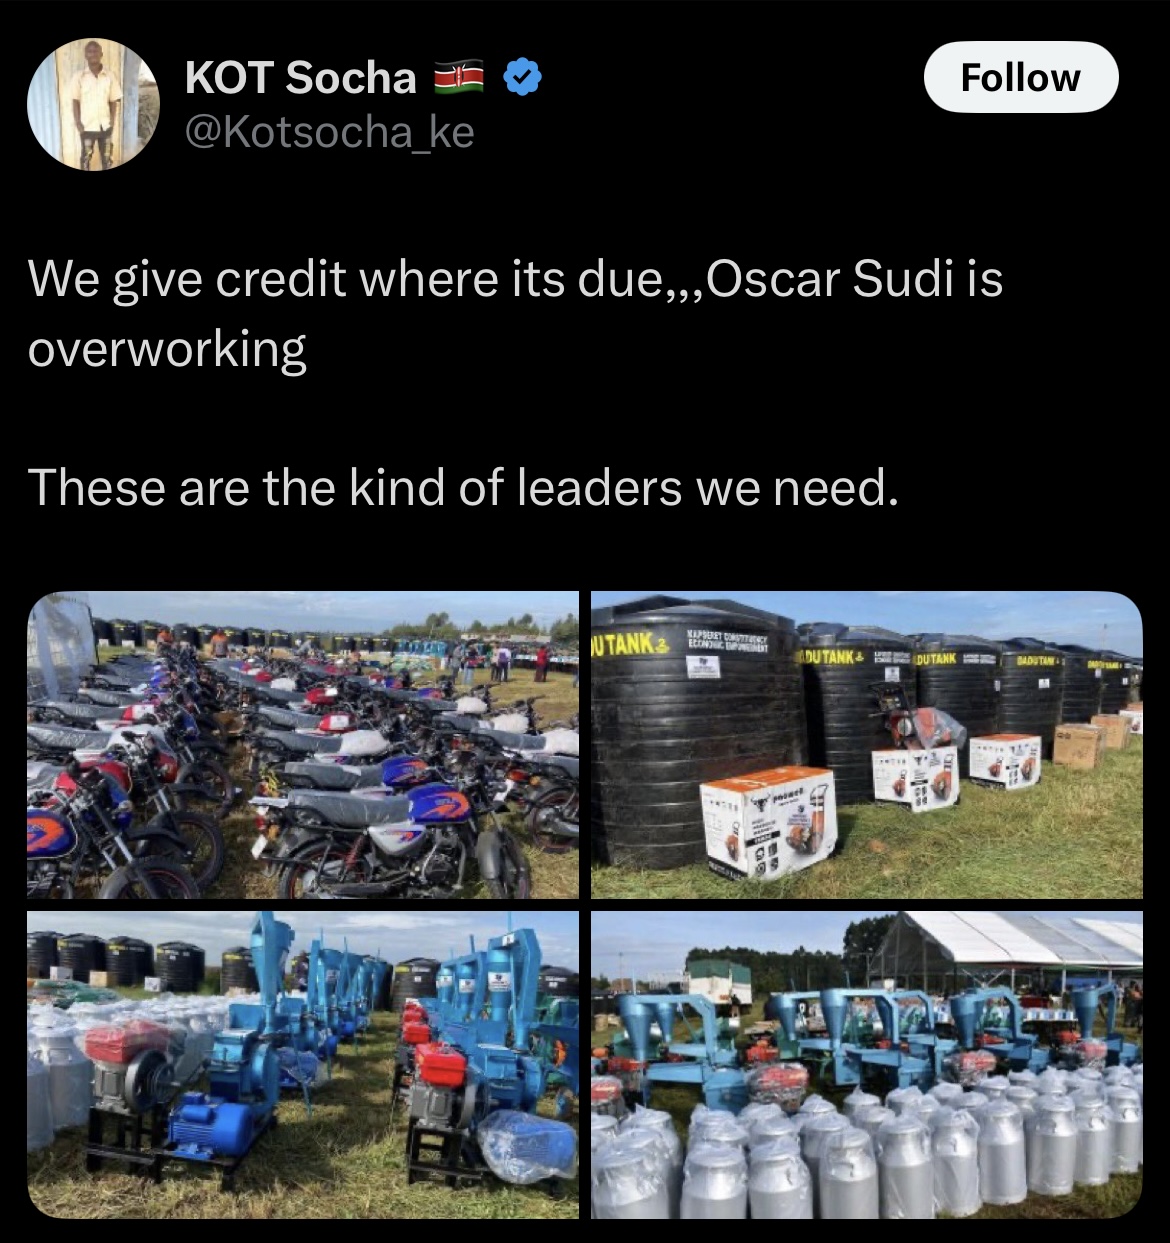Click the tweet text about Oscar Sudi
This screenshot has height=1243, width=1170.
point(515,313)
